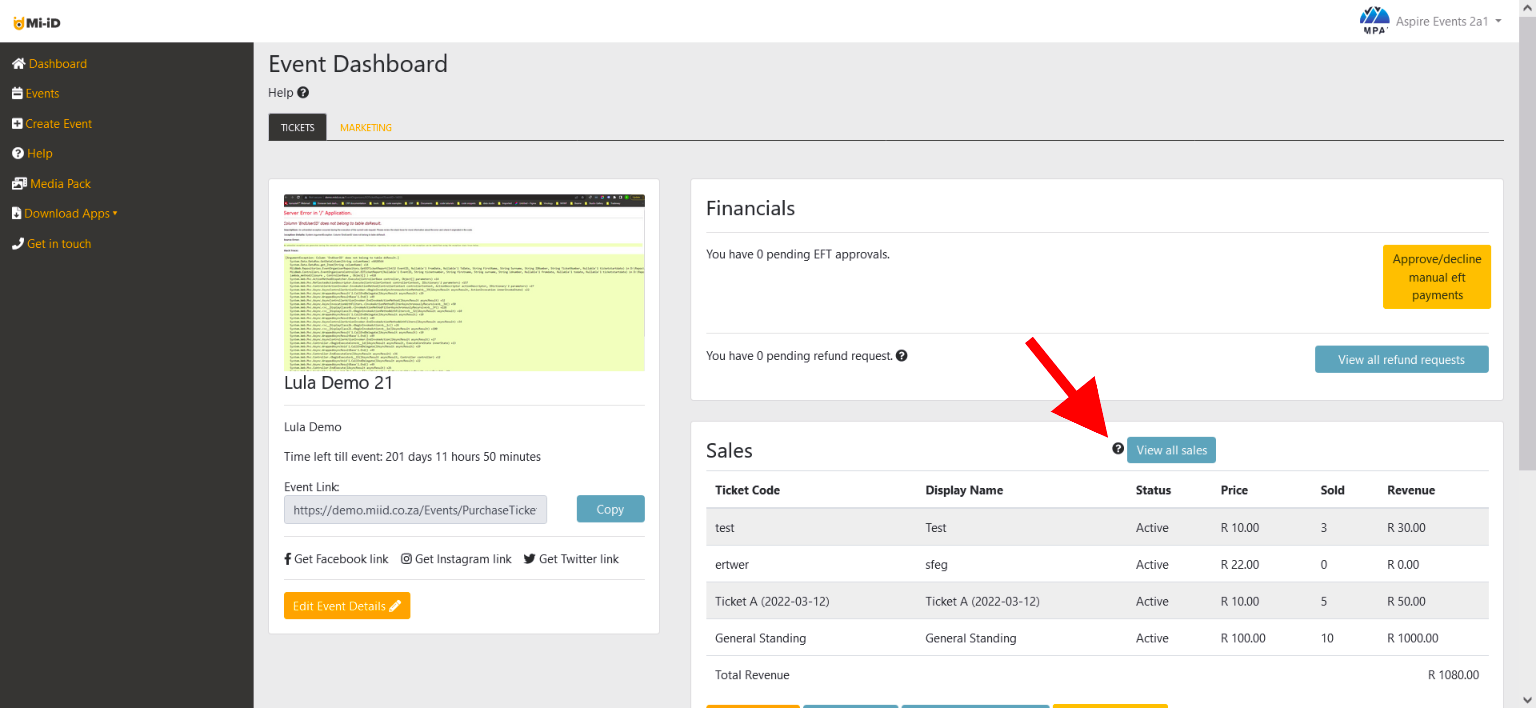Click the Display Name column header

(x=964, y=490)
